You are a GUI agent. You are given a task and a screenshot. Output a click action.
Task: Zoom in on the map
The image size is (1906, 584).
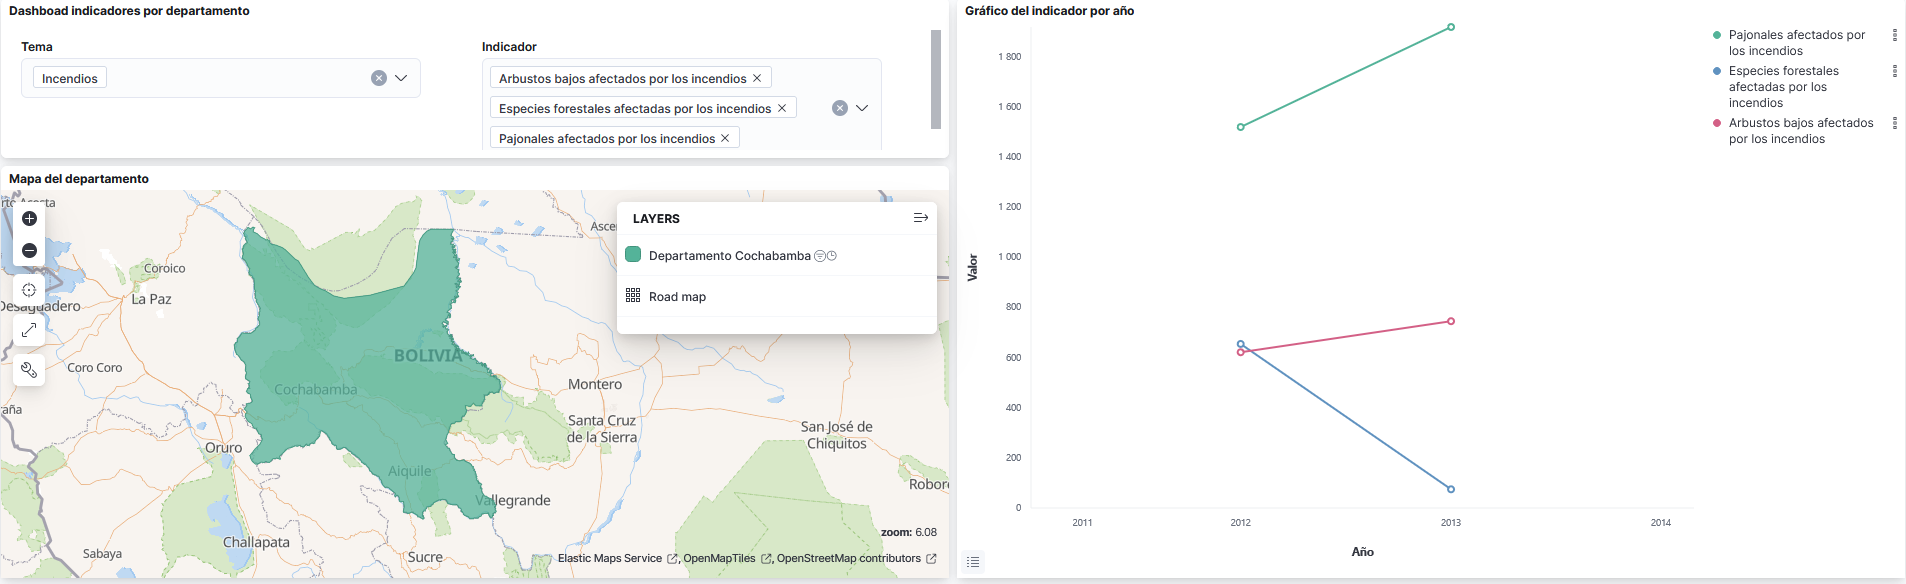pyautogui.click(x=29, y=219)
